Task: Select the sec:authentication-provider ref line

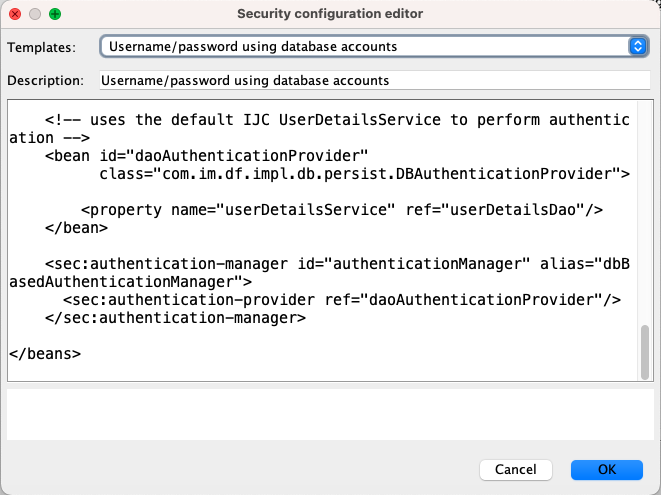Action: pyautogui.click(x=342, y=300)
